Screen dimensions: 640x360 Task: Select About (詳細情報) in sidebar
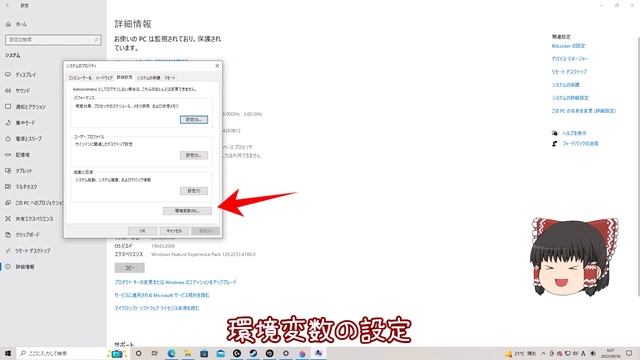click(x=20, y=267)
